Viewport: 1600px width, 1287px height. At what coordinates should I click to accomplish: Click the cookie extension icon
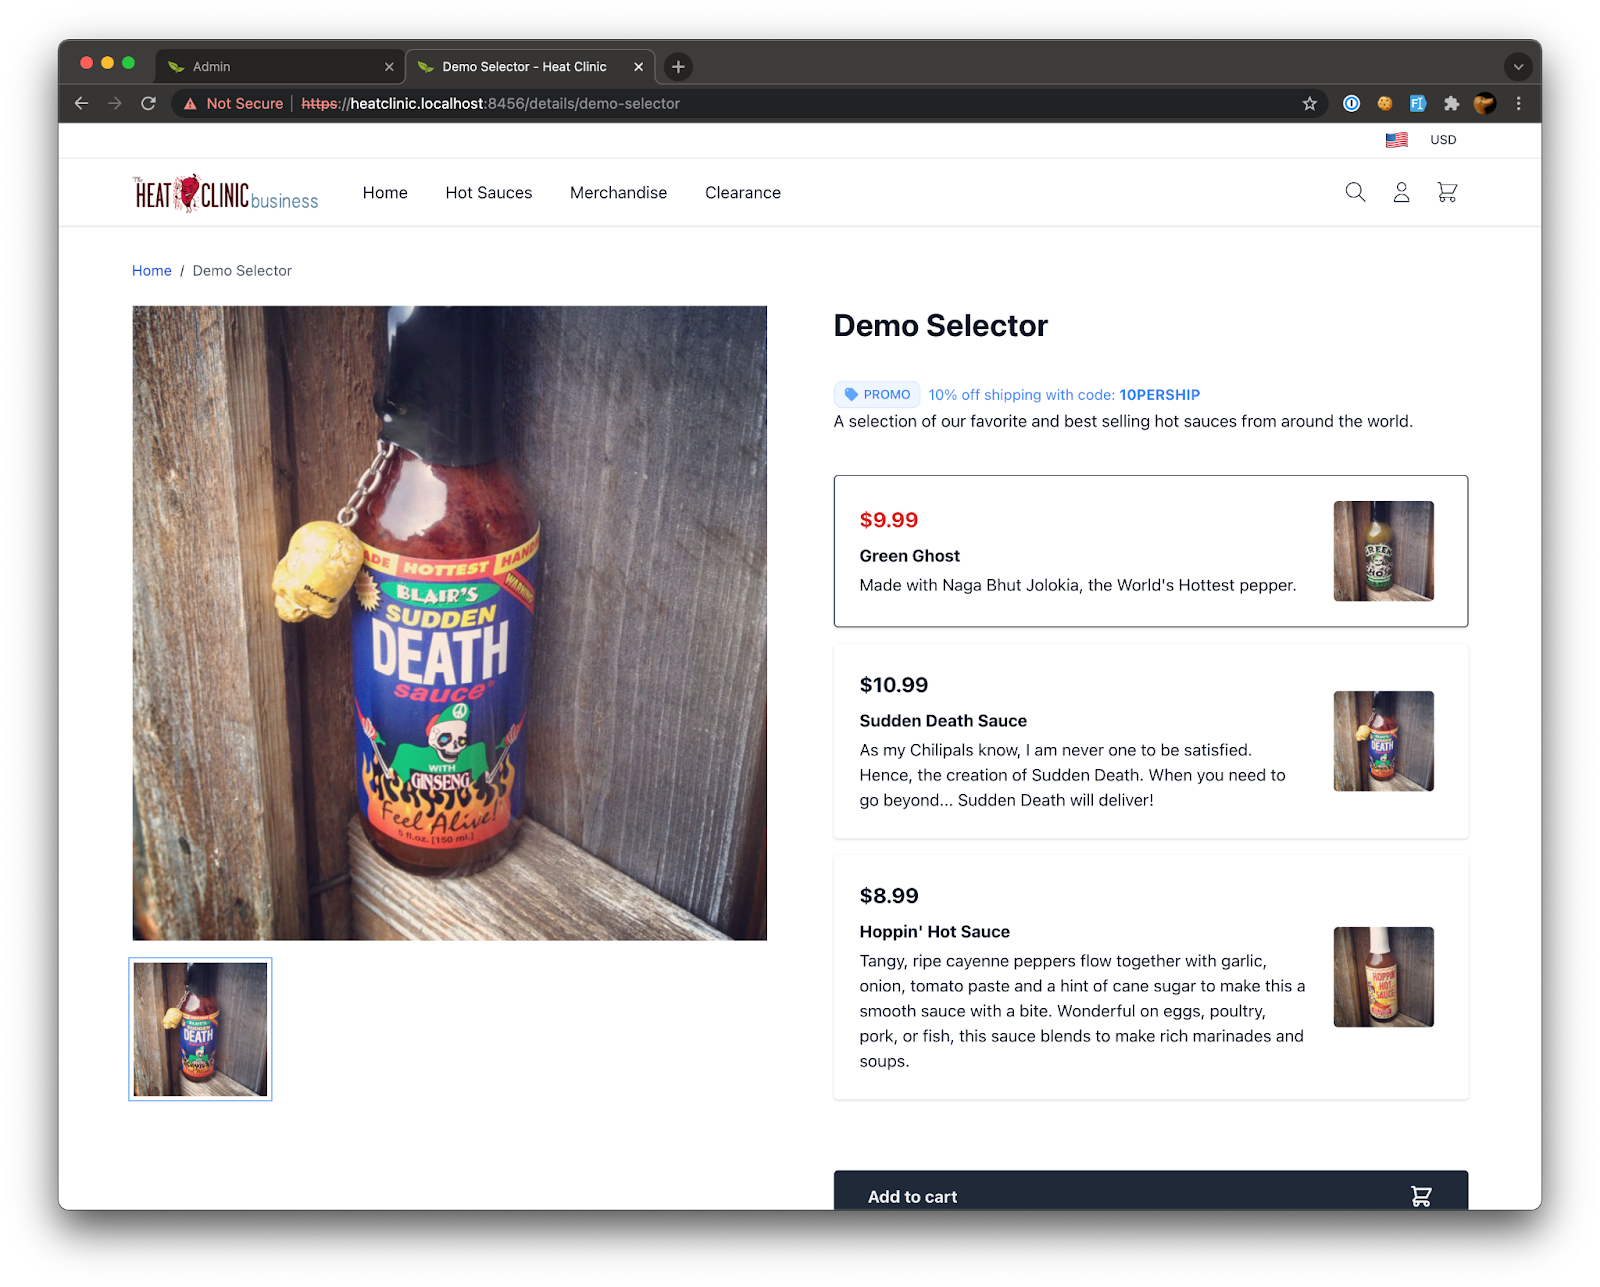(1385, 103)
